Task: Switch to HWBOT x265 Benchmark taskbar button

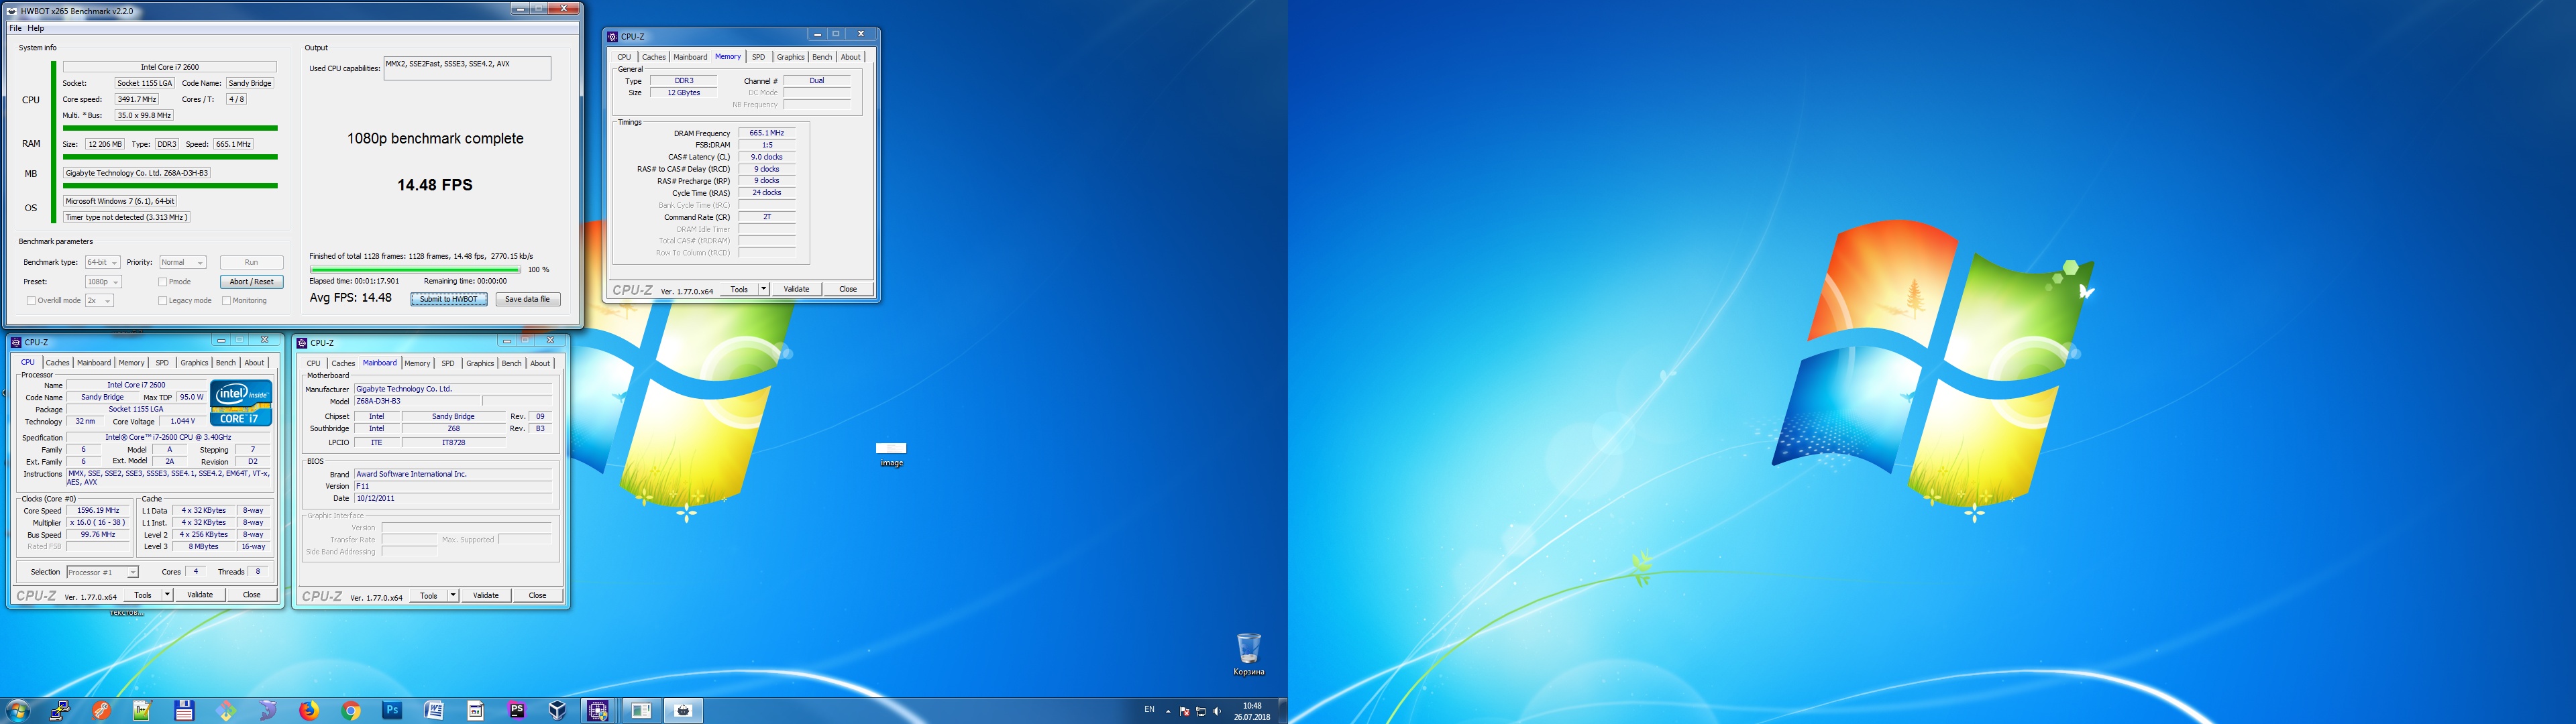Action: 641,710
